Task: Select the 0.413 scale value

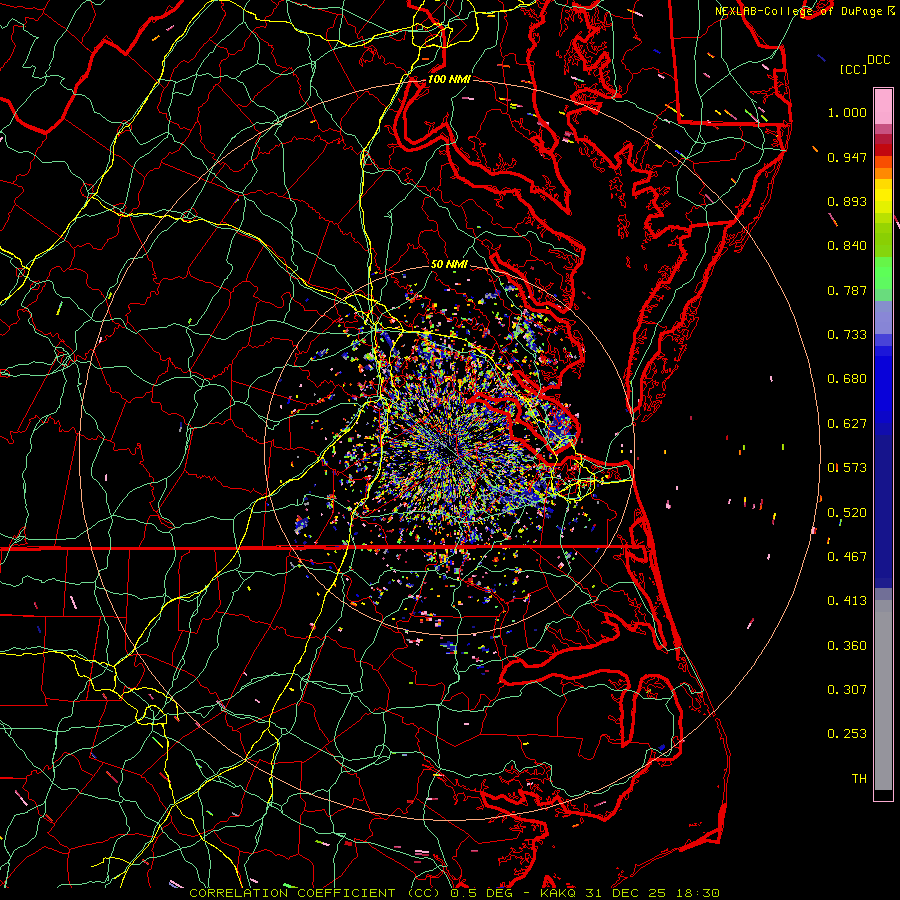Action: pyautogui.click(x=847, y=601)
